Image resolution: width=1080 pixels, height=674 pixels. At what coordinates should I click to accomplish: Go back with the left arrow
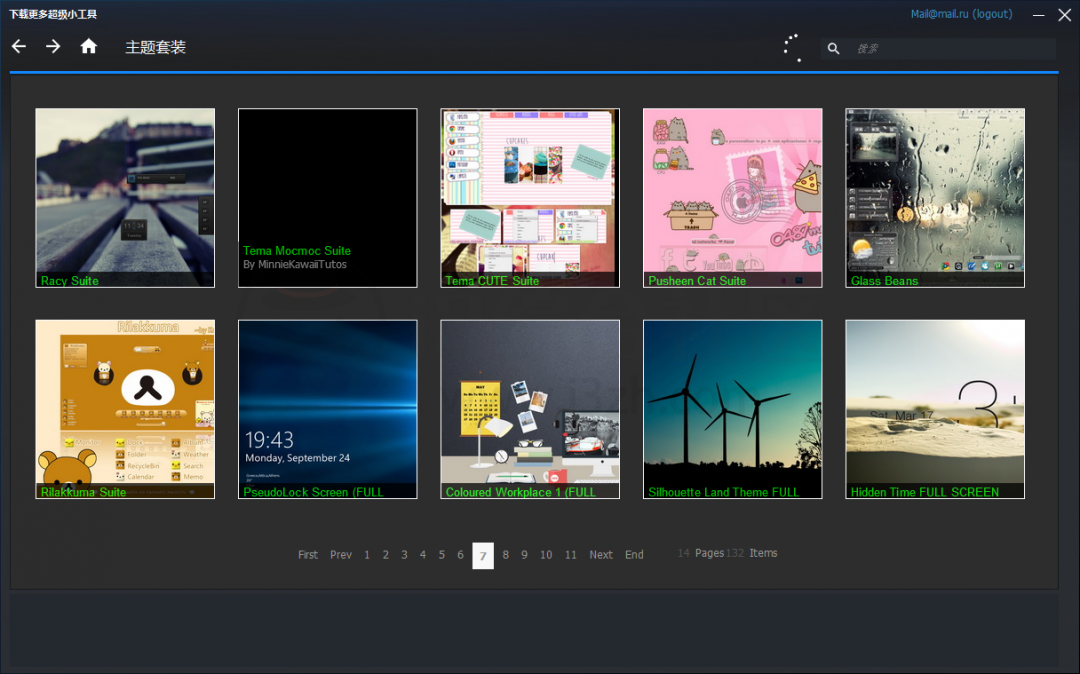19,47
